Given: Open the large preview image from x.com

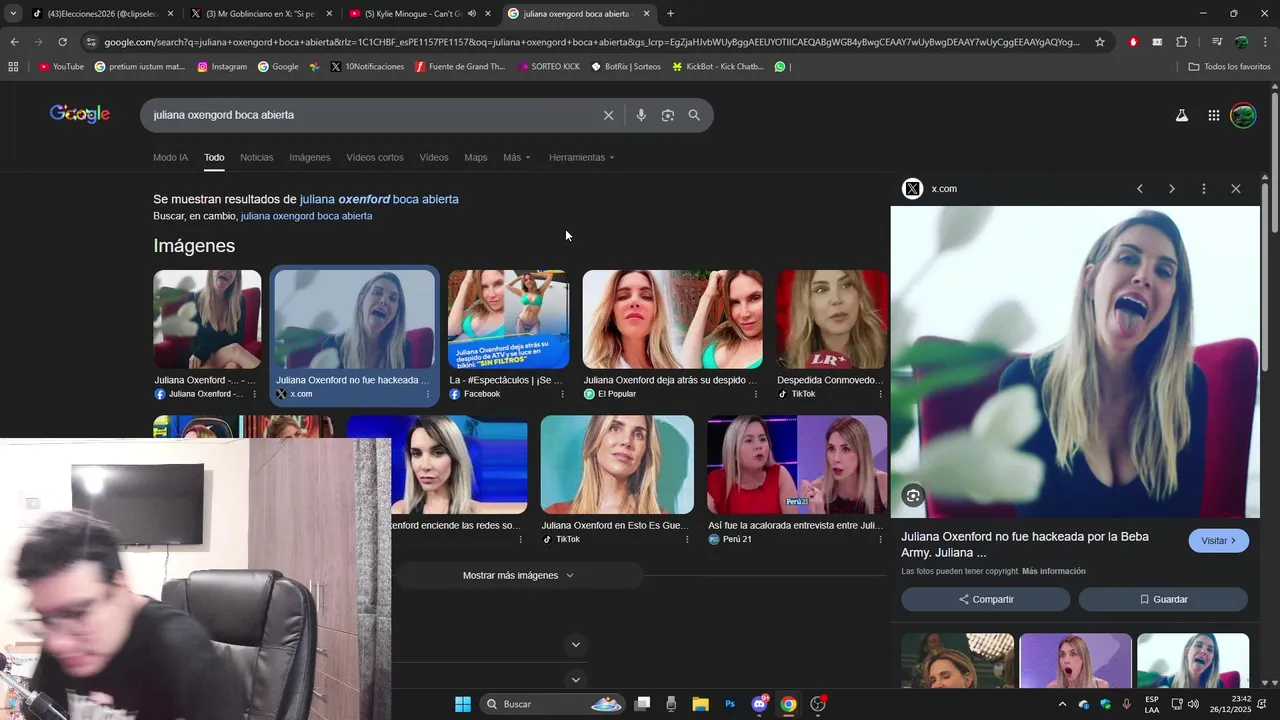Looking at the screenshot, I should (x=1075, y=362).
